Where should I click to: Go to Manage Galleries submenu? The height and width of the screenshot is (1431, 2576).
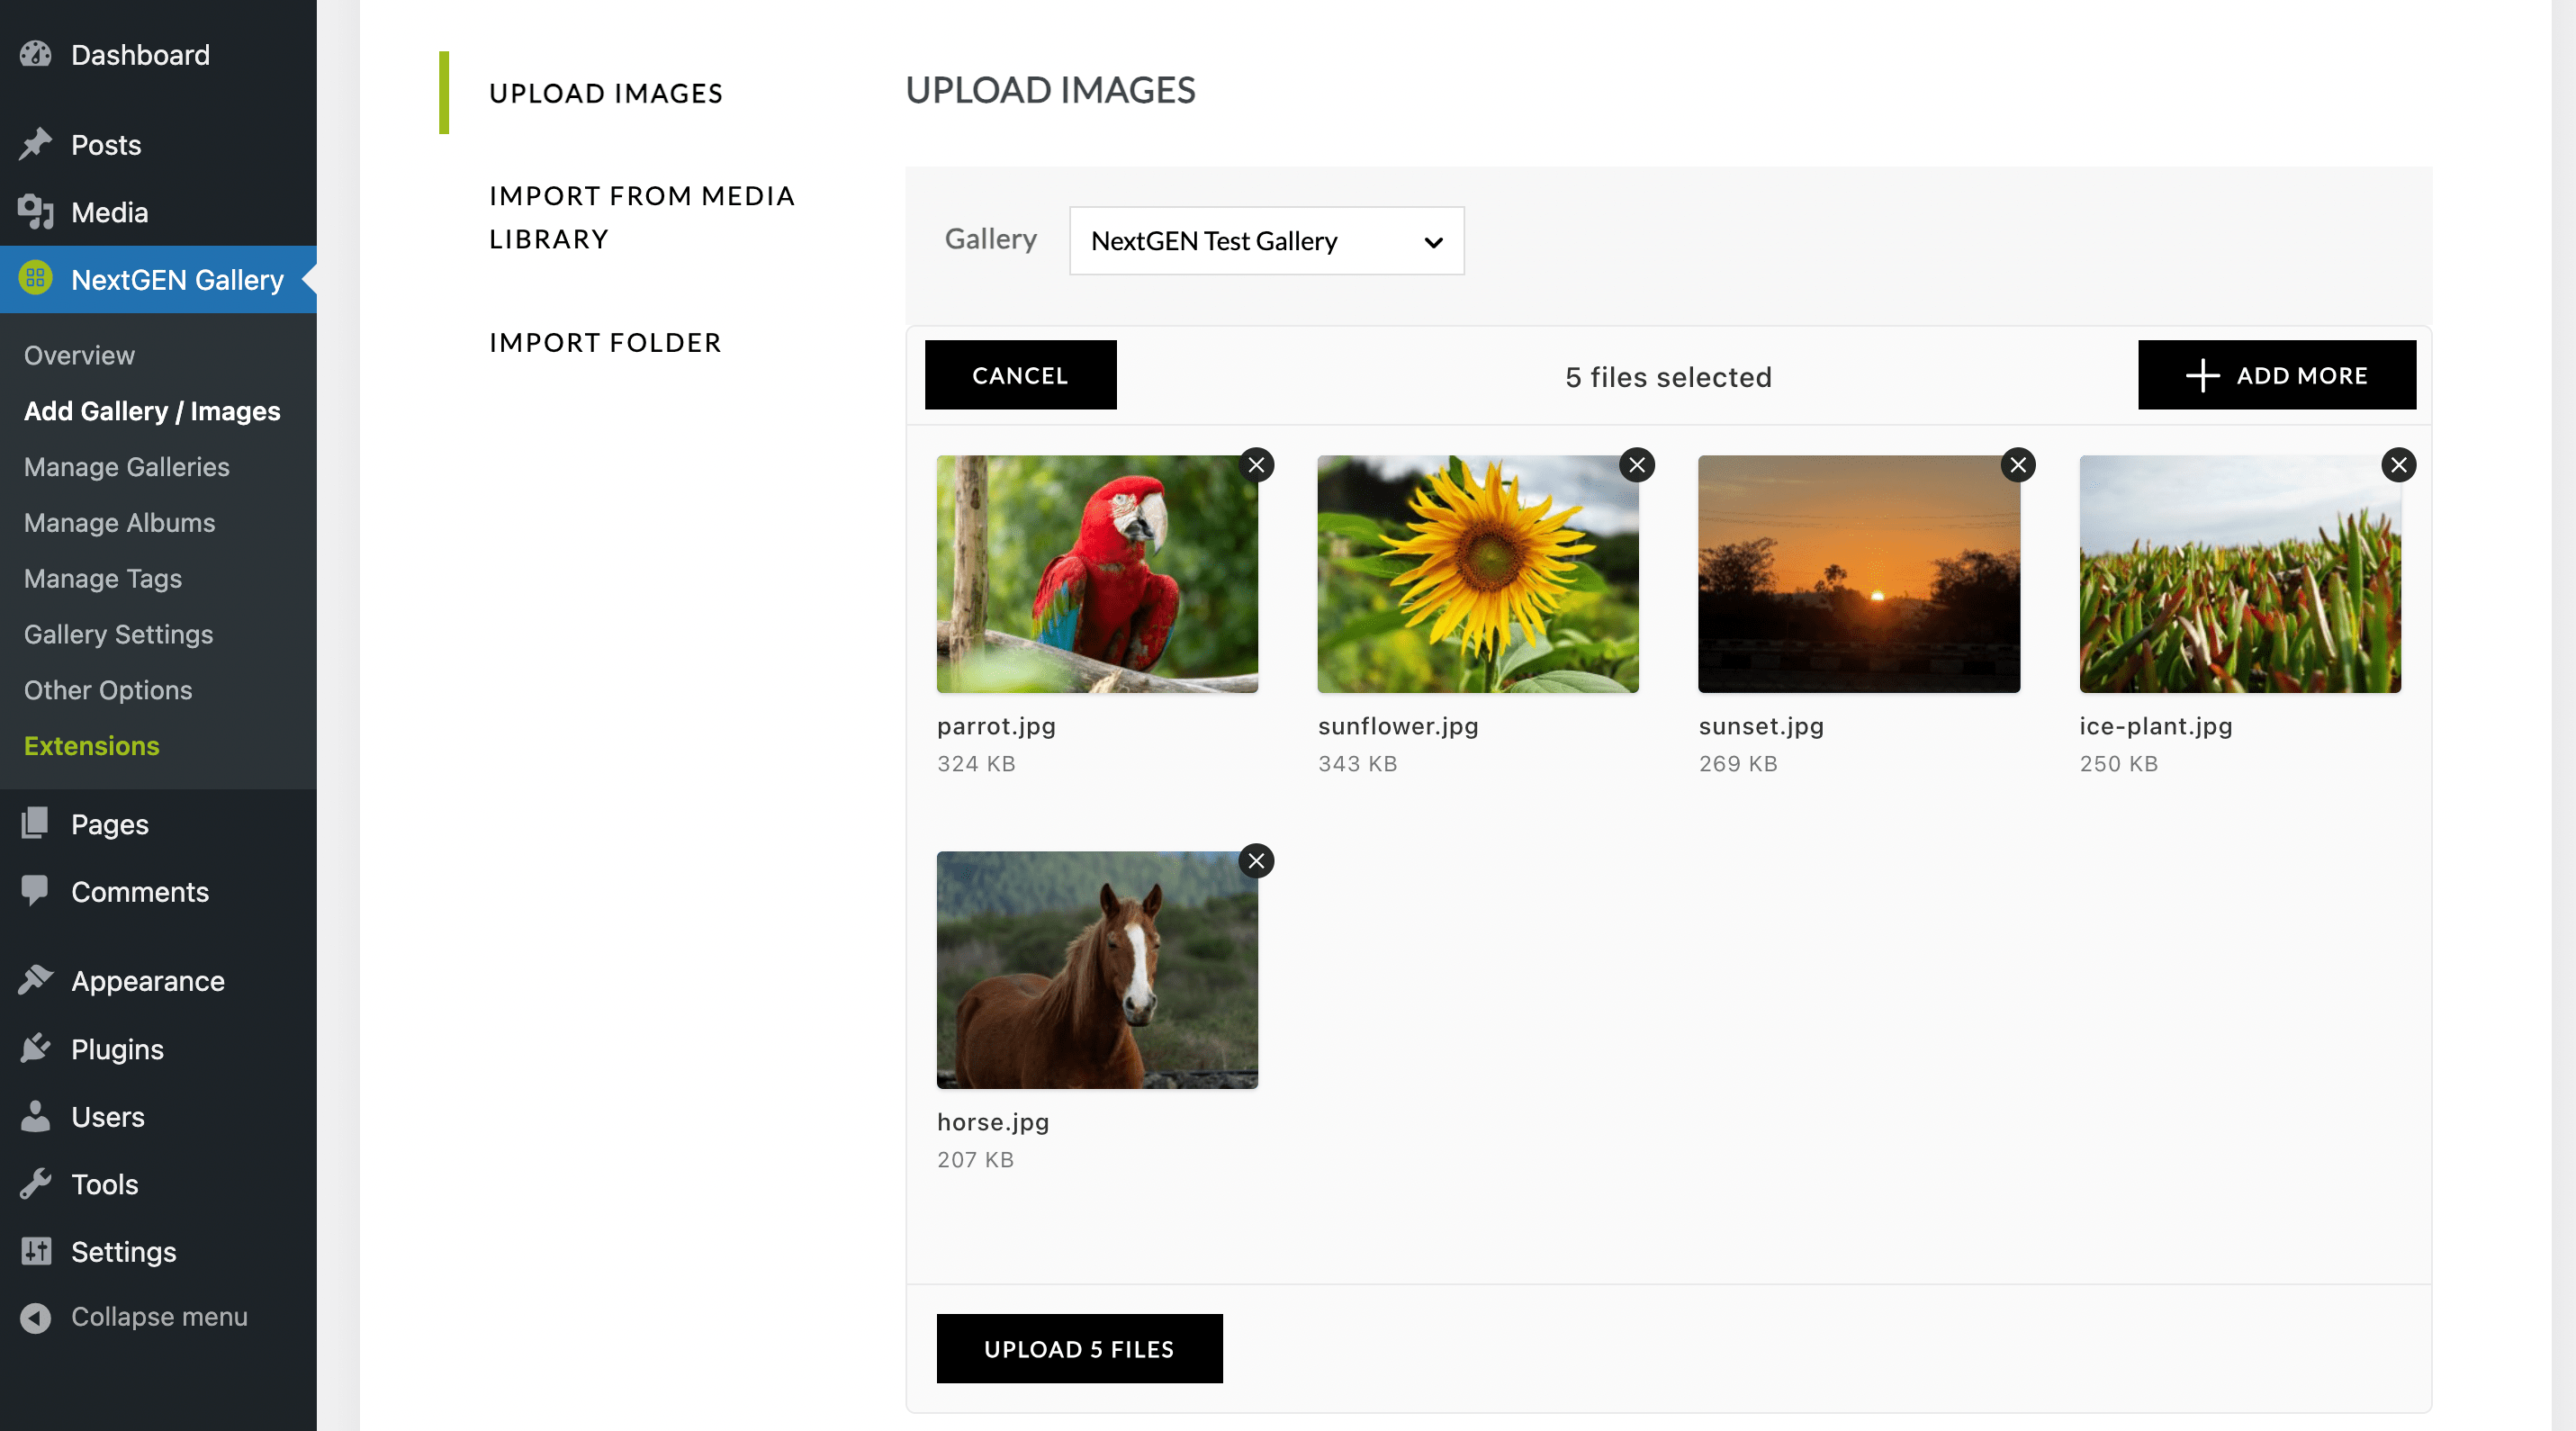pyautogui.click(x=127, y=467)
